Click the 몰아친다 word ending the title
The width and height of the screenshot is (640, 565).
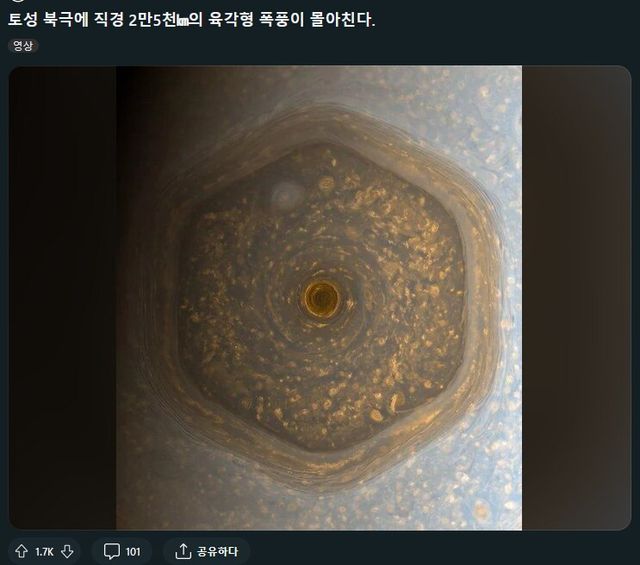pyautogui.click(x=342, y=20)
